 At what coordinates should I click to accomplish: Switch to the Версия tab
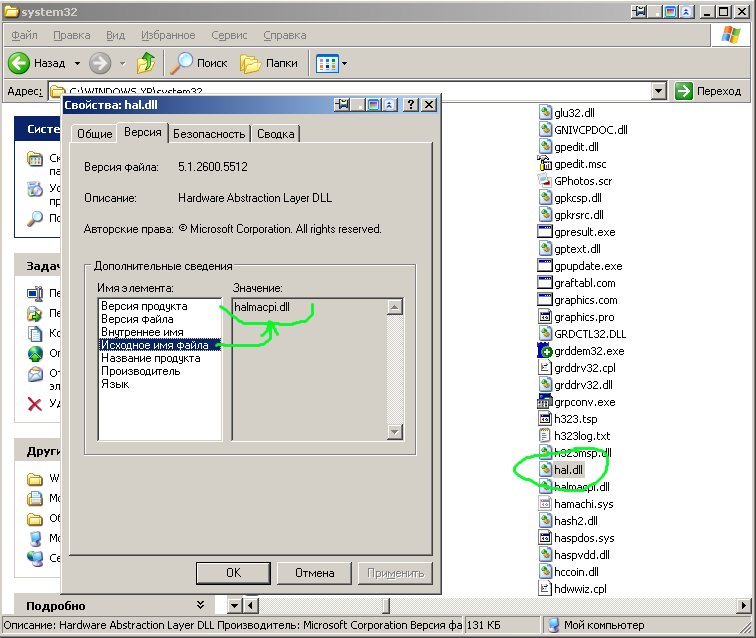[x=143, y=132]
